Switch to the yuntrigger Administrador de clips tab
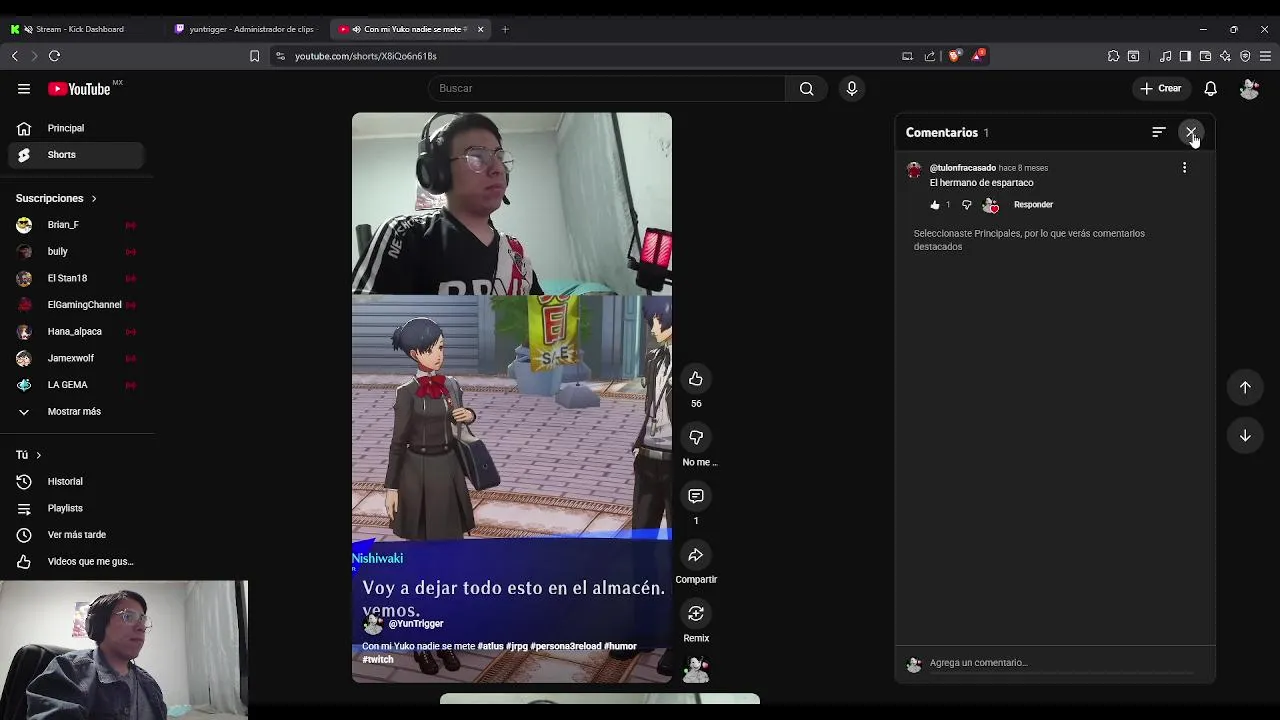Screen dimensions: 1280x720 pos(244,29)
